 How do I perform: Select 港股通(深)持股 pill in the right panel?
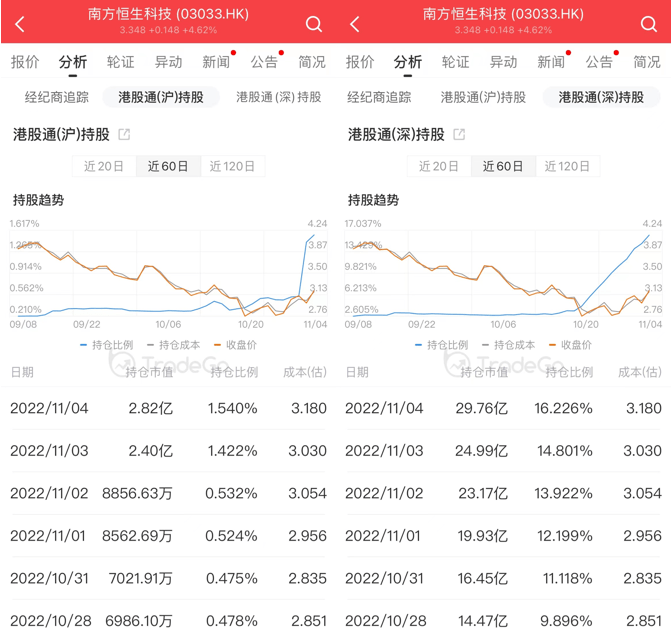click(601, 97)
